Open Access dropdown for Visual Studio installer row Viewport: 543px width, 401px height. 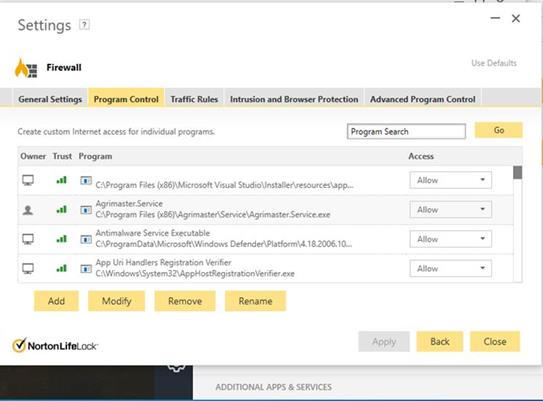point(450,180)
